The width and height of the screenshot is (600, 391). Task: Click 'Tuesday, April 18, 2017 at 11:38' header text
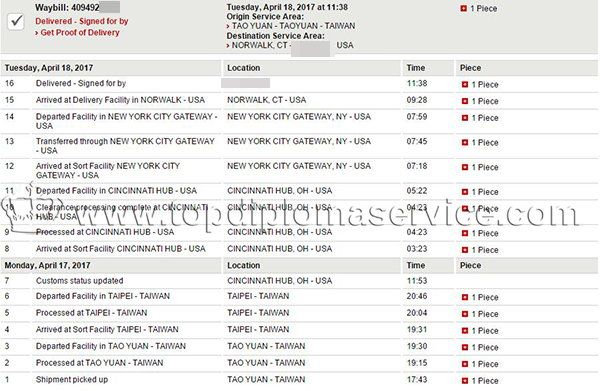[287, 7]
